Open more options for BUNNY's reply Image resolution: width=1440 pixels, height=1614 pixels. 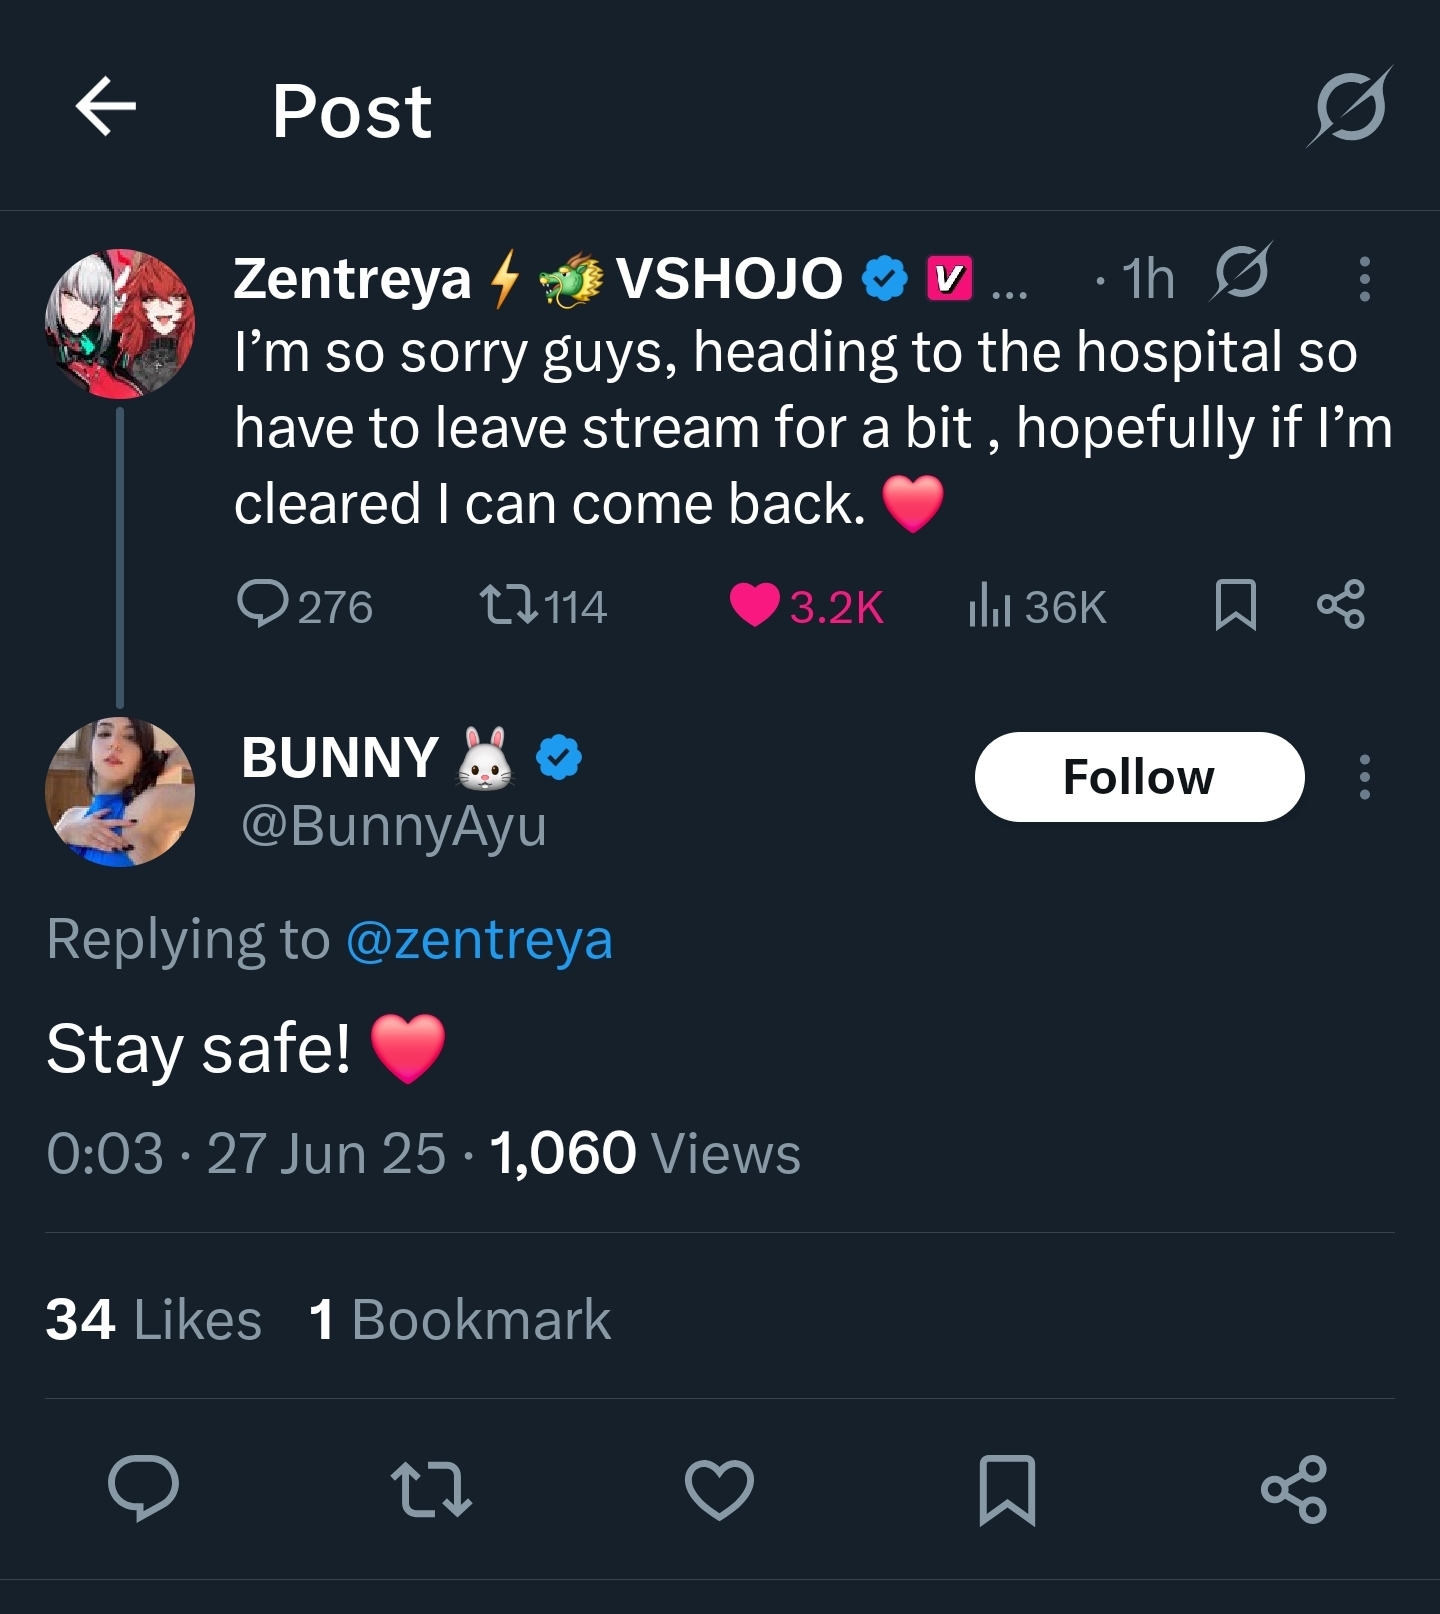click(x=1364, y=777)
